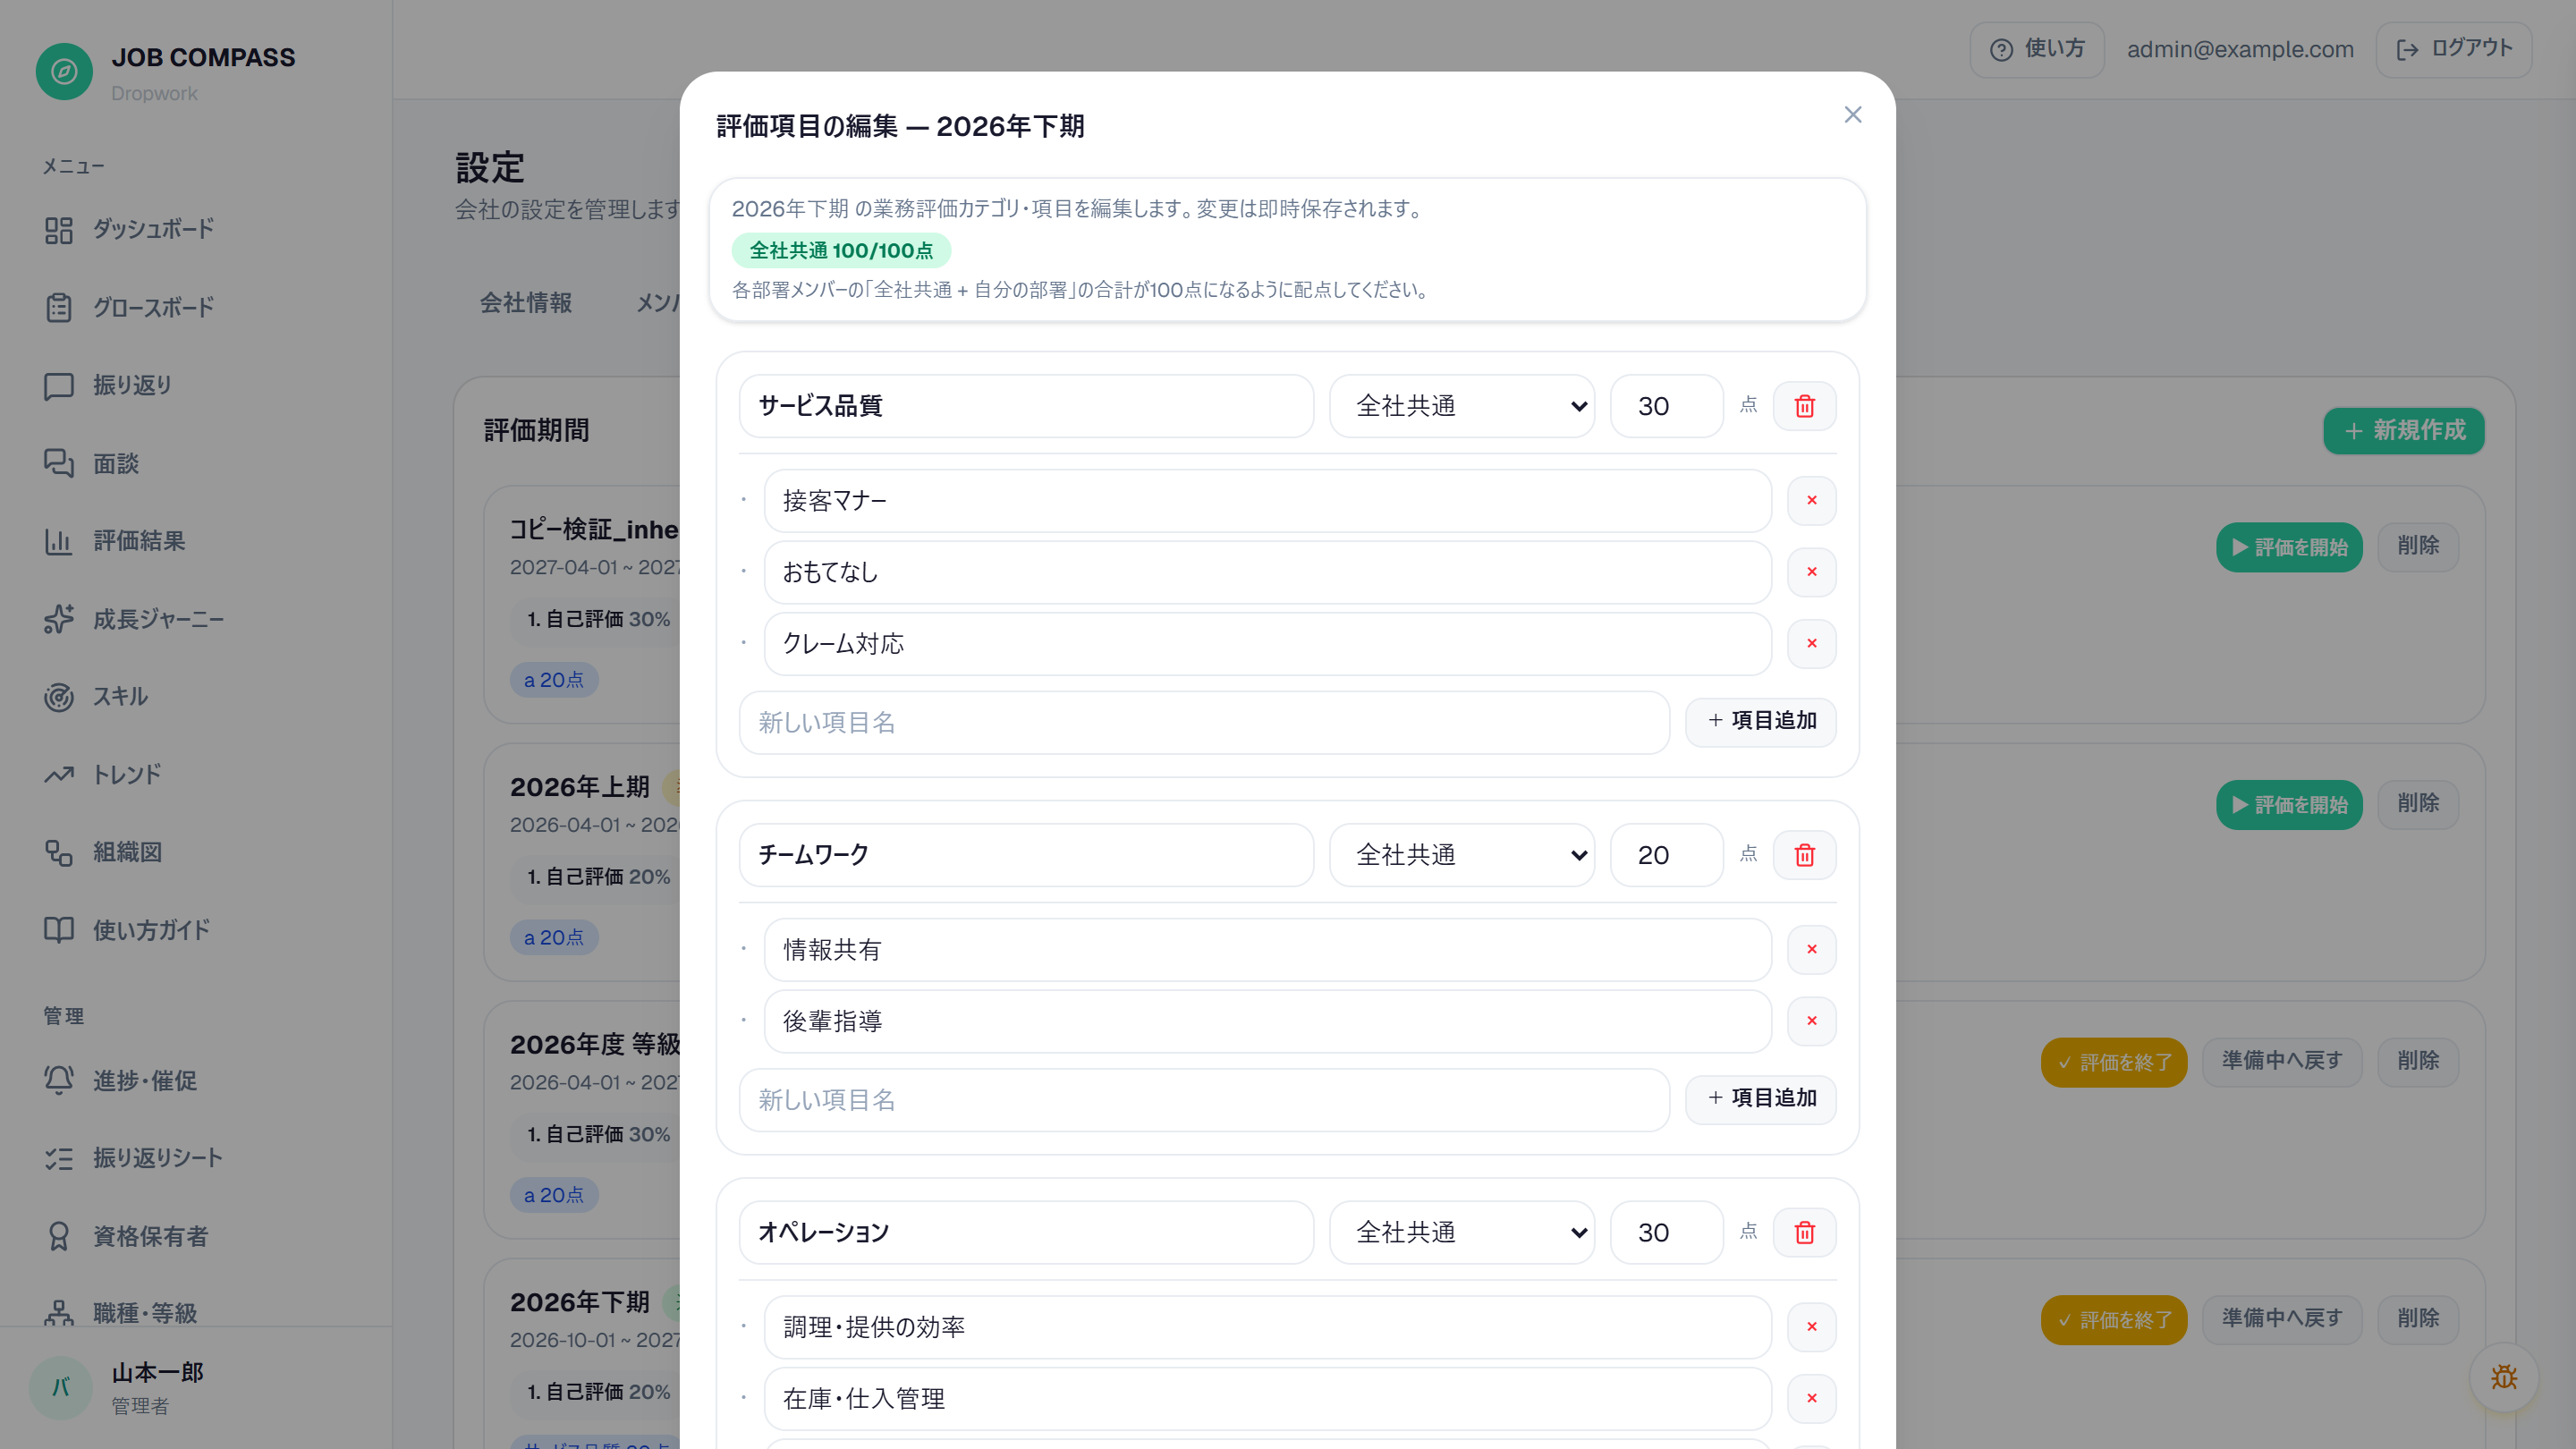Screen dimensions: 2576x1449
Task: Remove the 後輩指導 item
Action: [1811, 1021]
